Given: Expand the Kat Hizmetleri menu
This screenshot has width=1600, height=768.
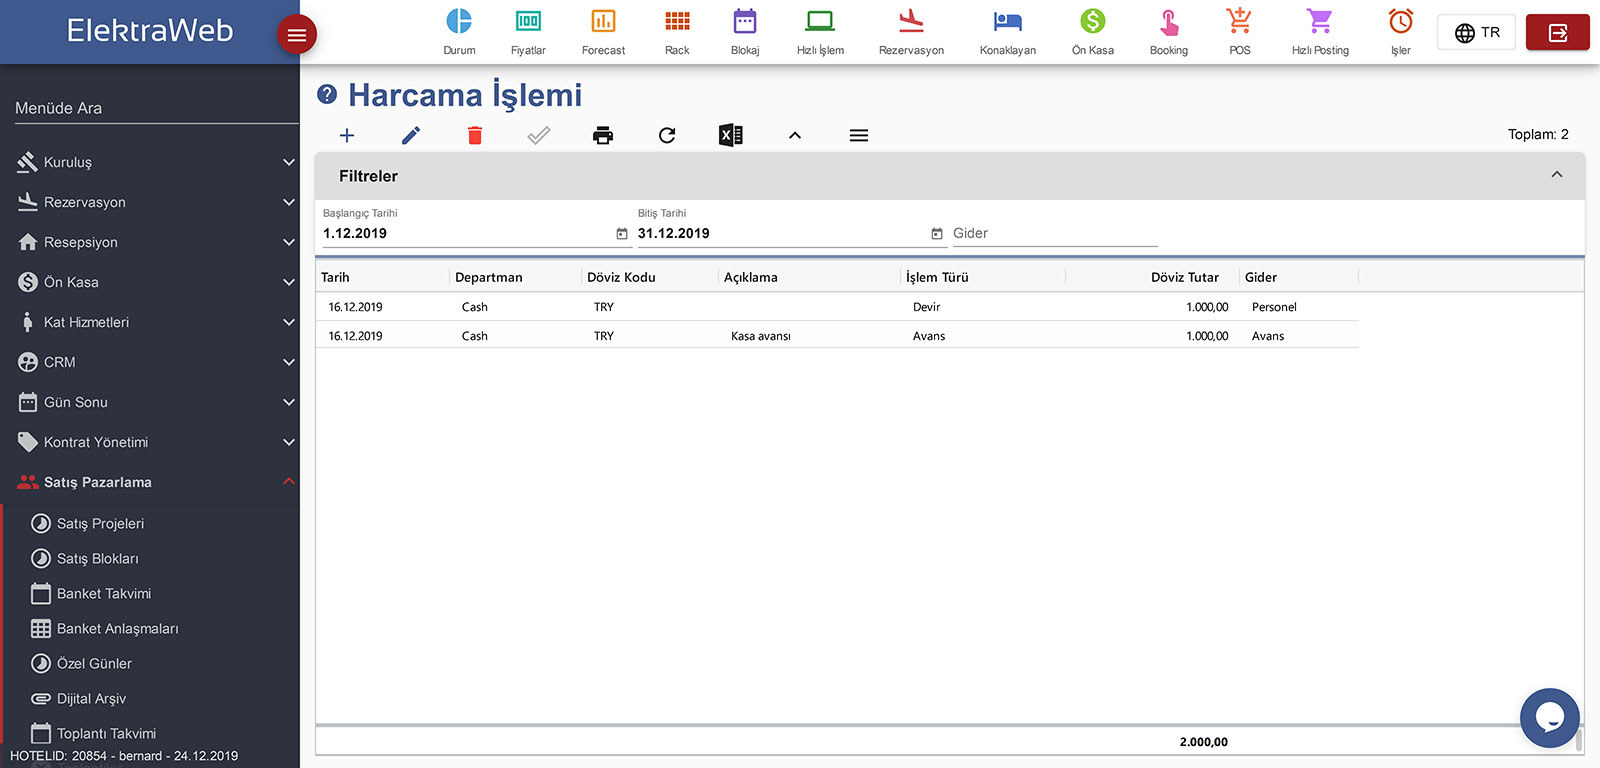Looking at the screenshot, I should pos(150,322).
